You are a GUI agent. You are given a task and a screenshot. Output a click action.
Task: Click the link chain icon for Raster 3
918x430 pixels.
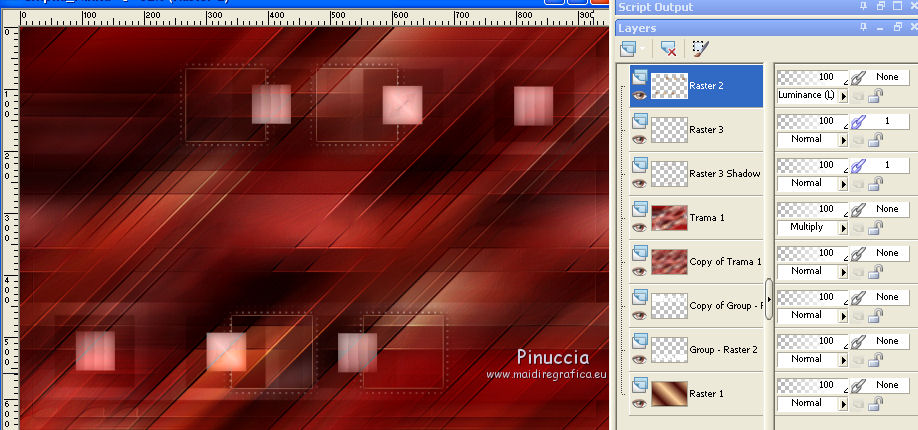[858, 121]
